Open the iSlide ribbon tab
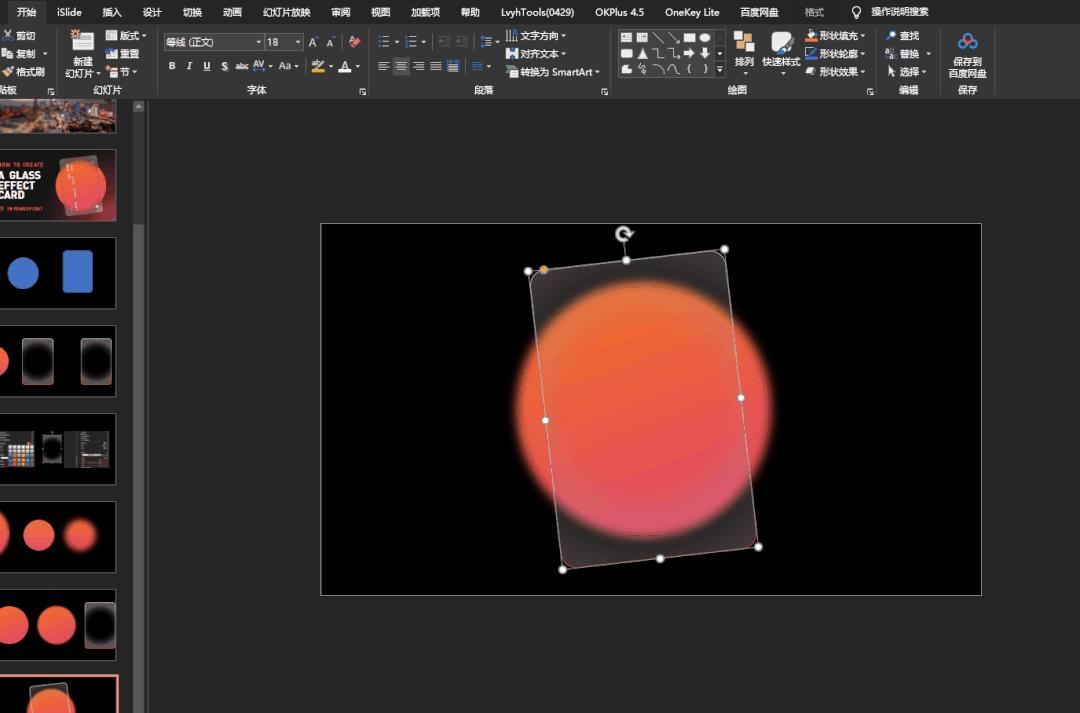 (x=69, y=12)
